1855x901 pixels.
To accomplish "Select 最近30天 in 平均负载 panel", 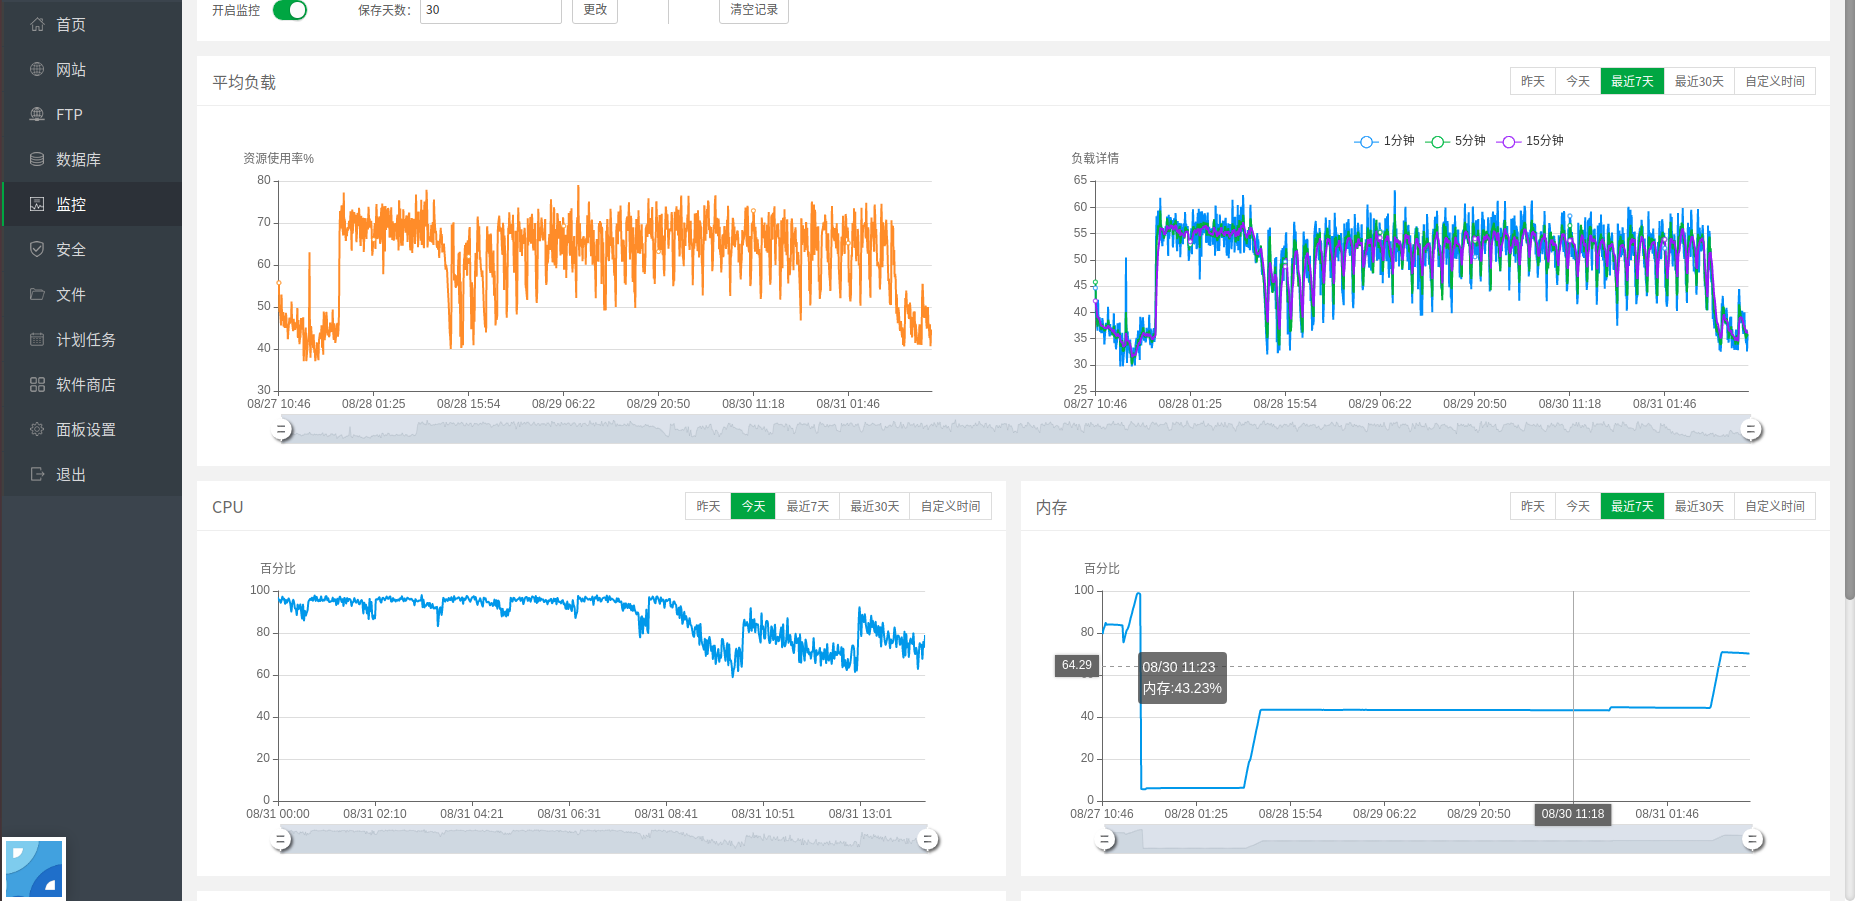I will (1699, 81).
